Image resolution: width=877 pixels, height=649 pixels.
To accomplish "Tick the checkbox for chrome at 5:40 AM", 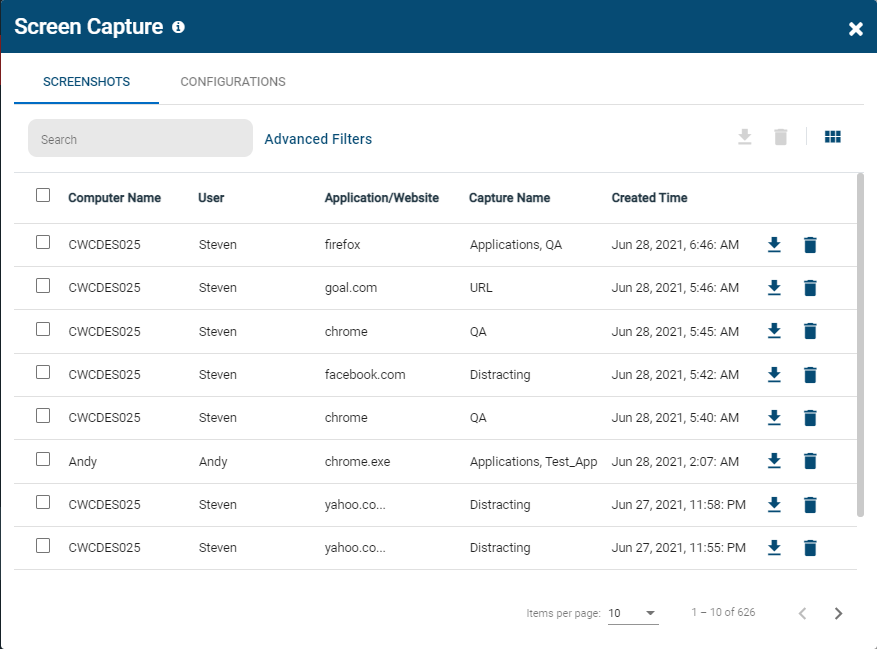I will pos(43,416).
